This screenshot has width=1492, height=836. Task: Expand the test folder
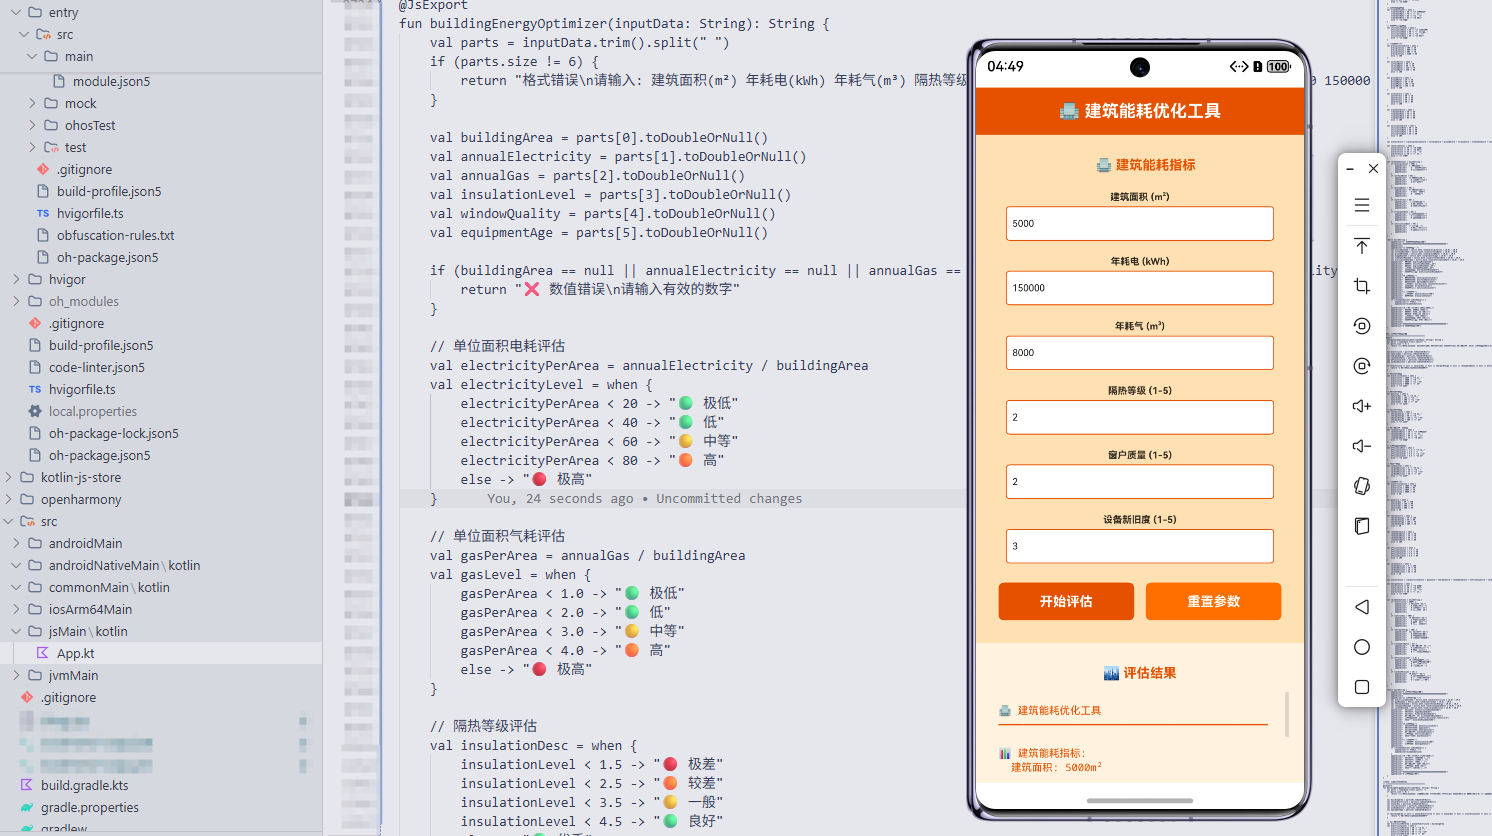click(x=32, y=147)
